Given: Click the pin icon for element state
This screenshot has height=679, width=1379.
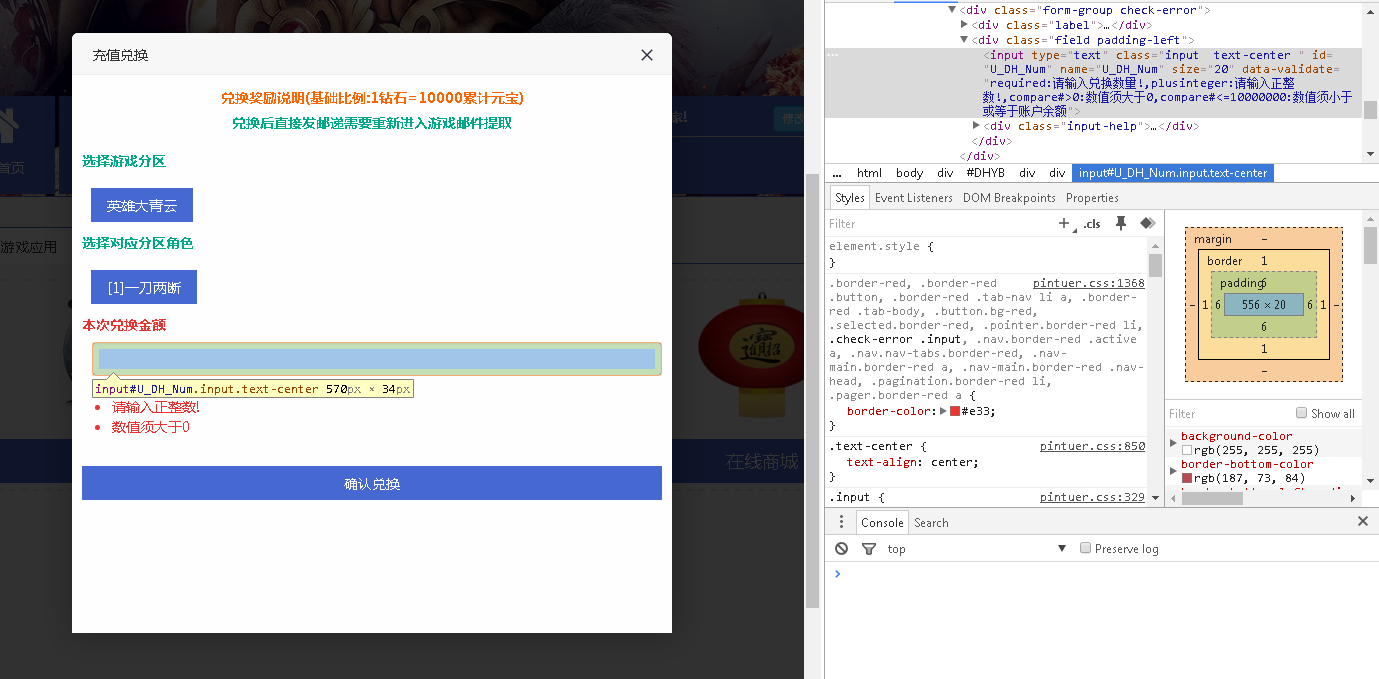Looking at the screenshot, I should point(1121,224).
